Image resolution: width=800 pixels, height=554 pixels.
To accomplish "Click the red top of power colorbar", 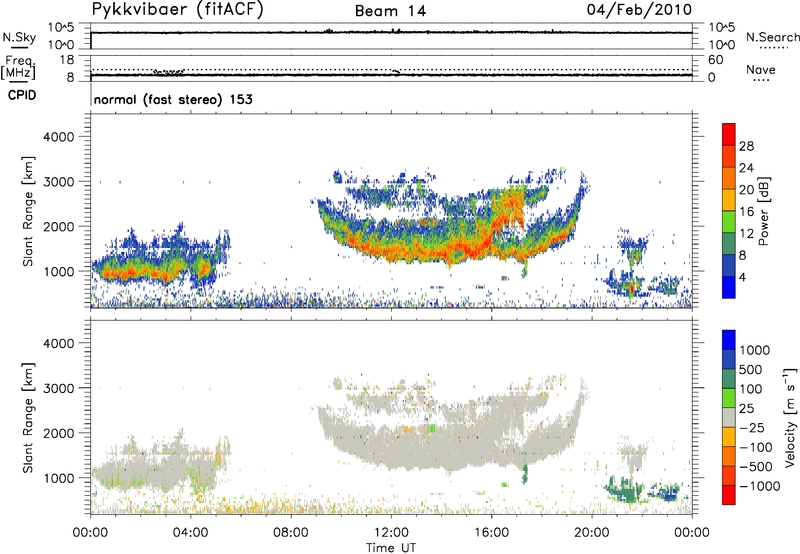I will tap(729, 134).
